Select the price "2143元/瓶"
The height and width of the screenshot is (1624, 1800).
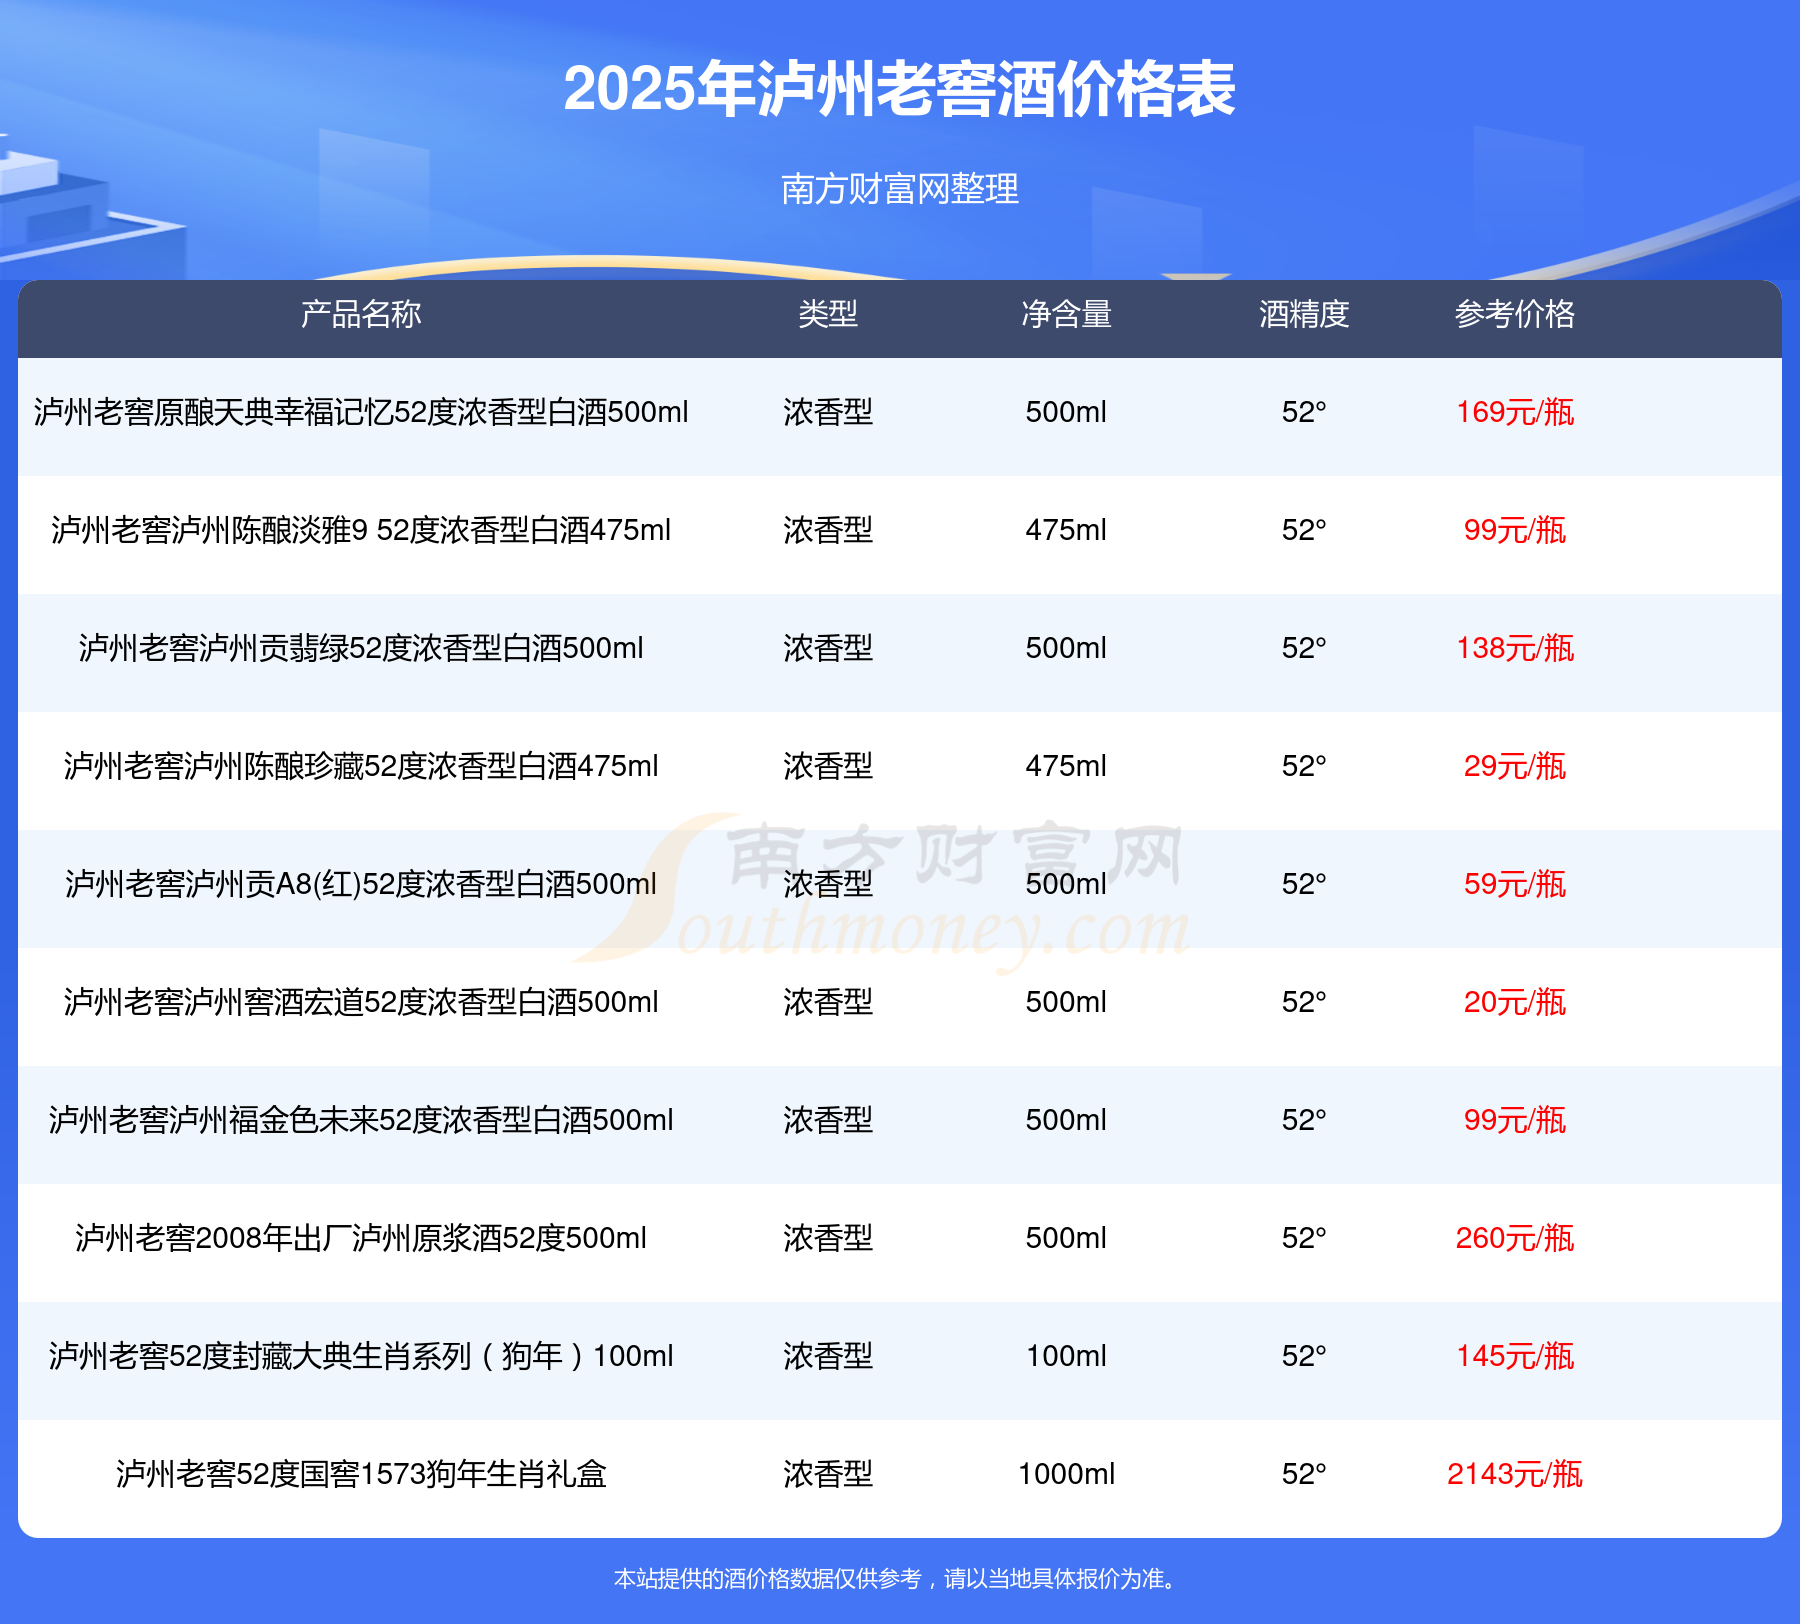click(1515, 1474)
